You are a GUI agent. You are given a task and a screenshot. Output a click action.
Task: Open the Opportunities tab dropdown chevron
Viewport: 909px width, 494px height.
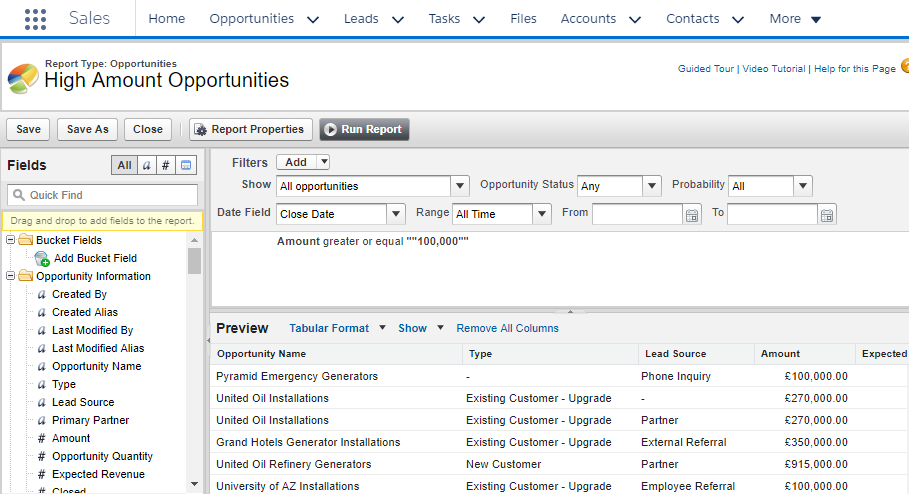coord(313,20)
